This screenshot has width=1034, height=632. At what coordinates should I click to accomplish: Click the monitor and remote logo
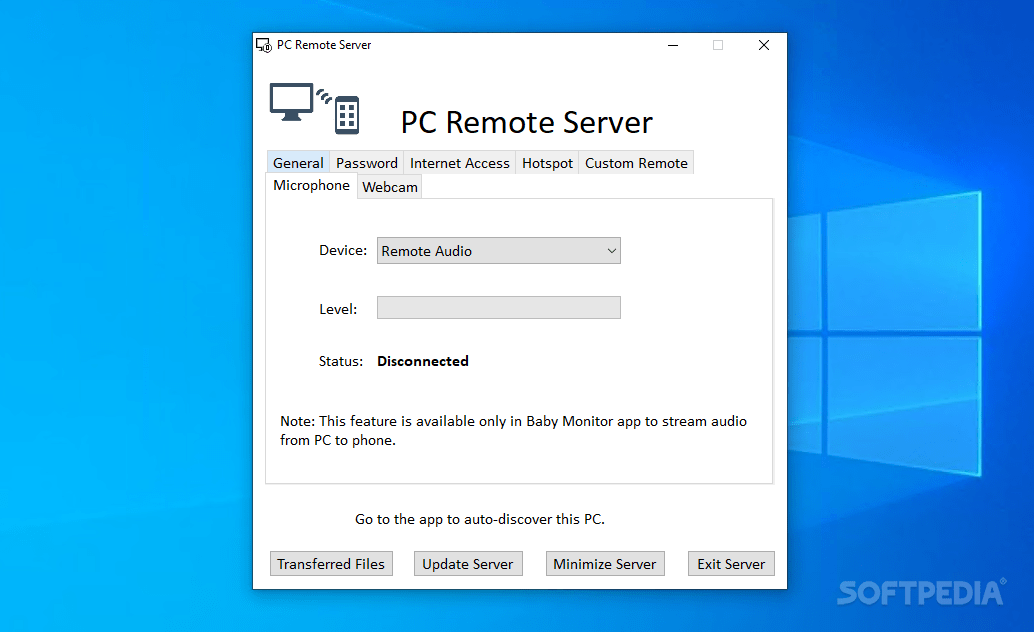[x=315, y=109]
